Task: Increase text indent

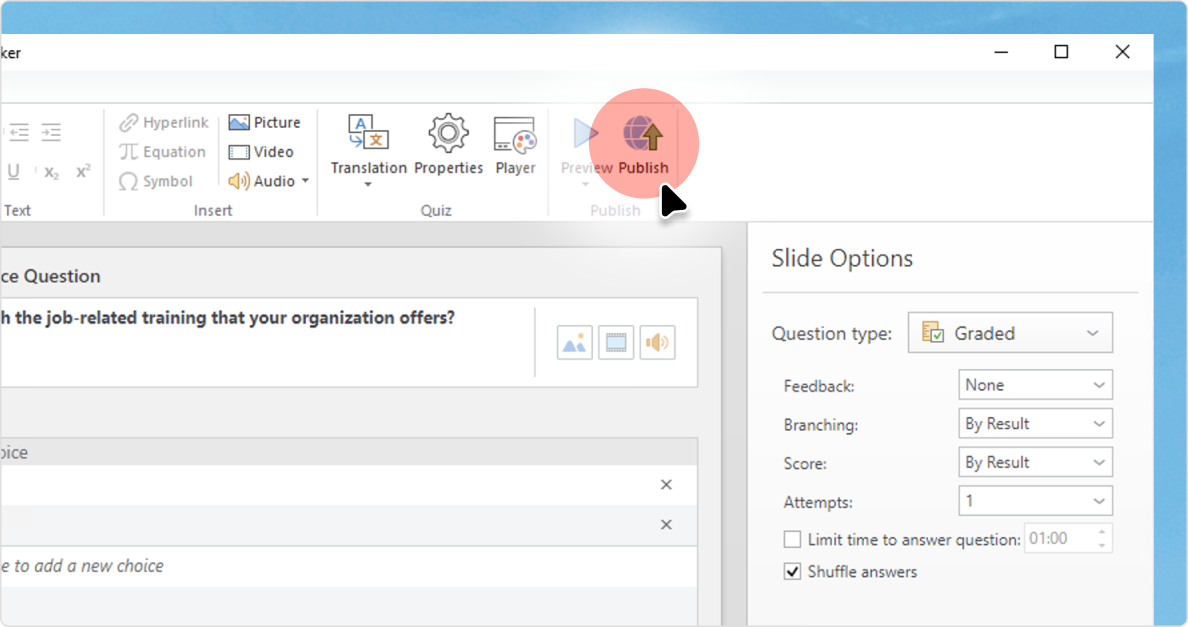Action: (51, 133)
